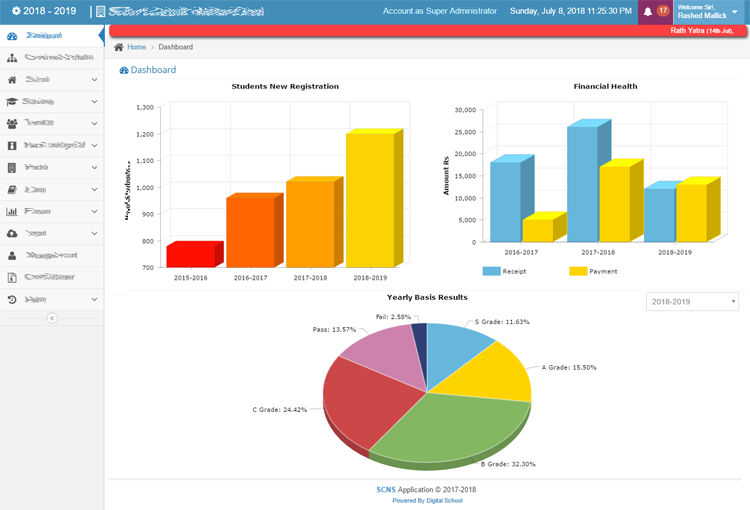Collapse the sidebar with double-chevron button

click(52, 318)
